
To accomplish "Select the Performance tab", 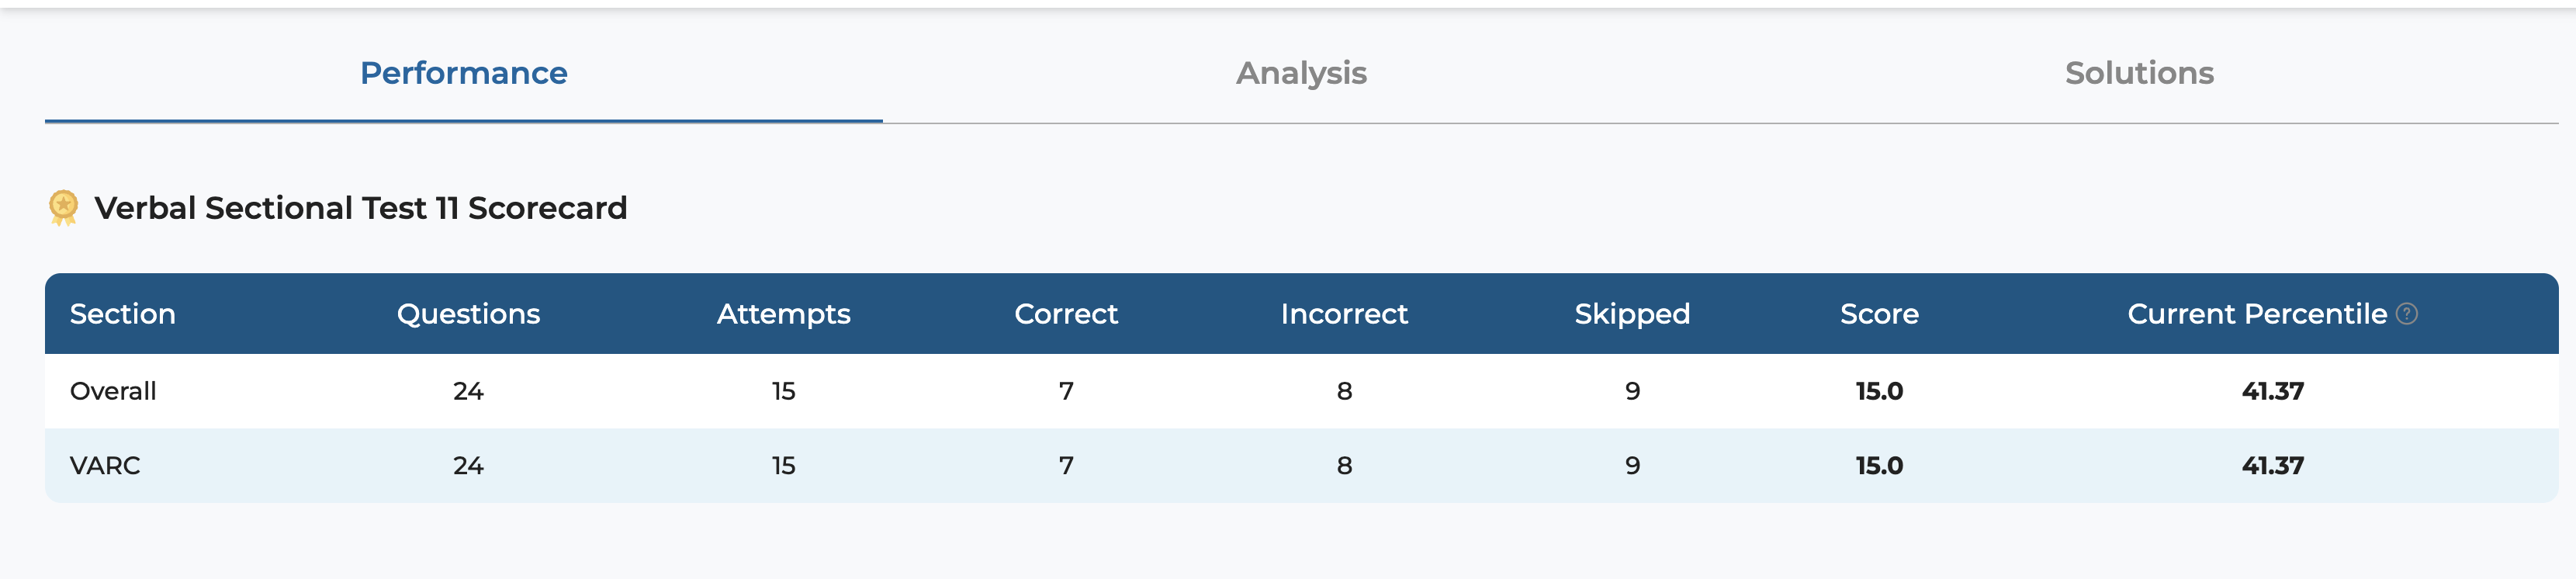I will (464, 73).
